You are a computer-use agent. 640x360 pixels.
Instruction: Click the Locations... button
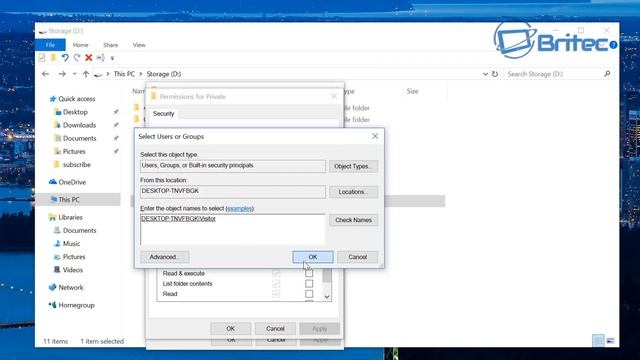(353, 192)
